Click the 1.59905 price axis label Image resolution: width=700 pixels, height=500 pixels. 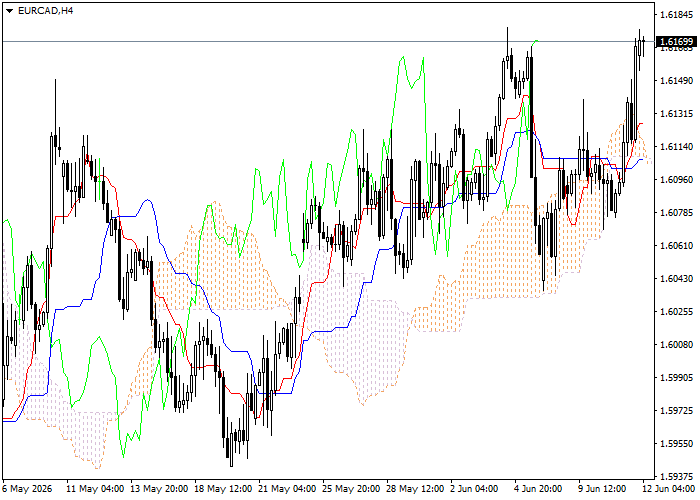(x=677, y=378)
